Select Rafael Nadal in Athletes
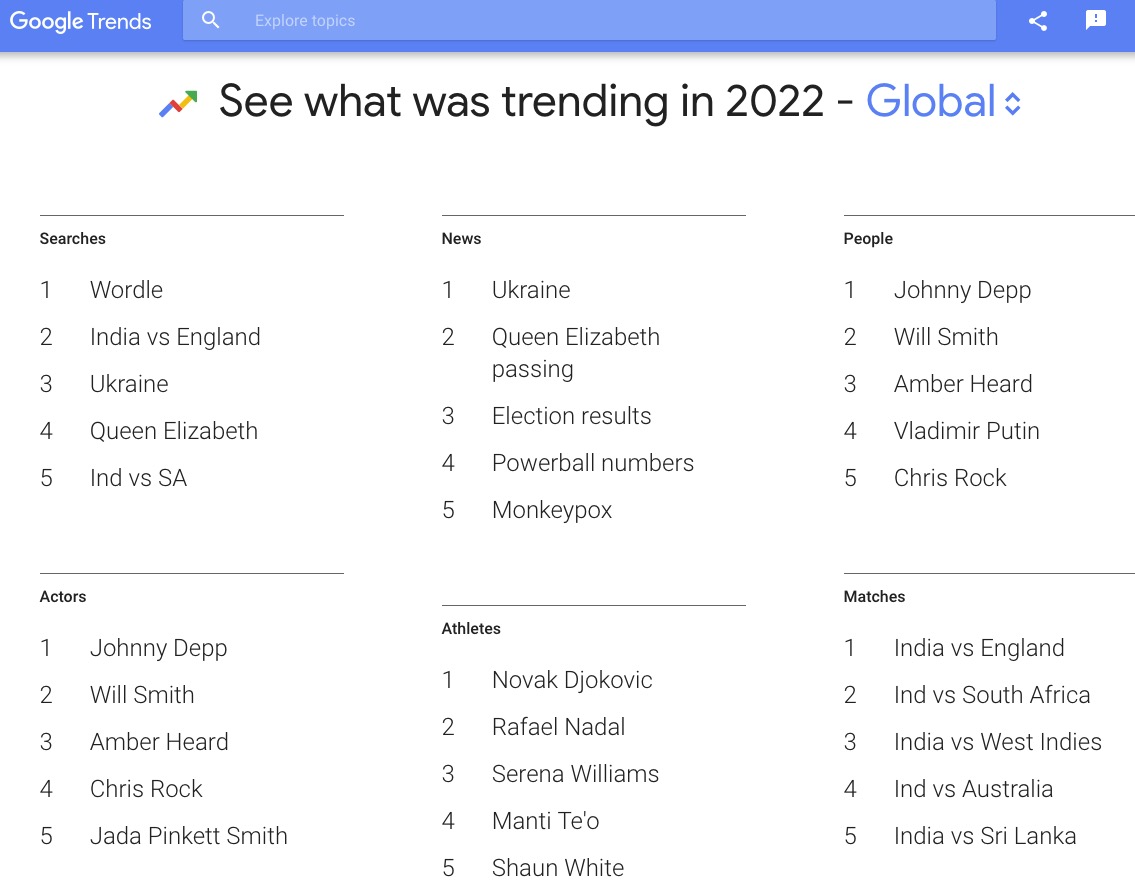The width and height of the screenshot is (1135, 892). pyautogui.click(x=558, y=727)
